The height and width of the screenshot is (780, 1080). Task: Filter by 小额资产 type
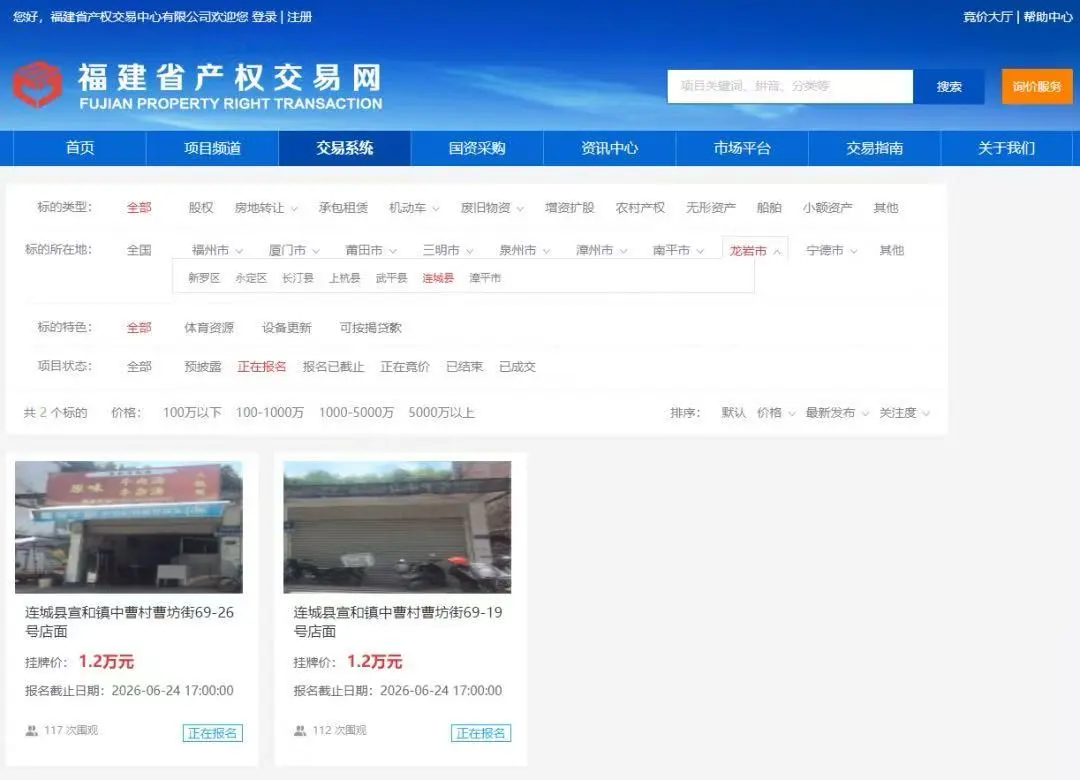pyautogui.click(x=827, y=207)
